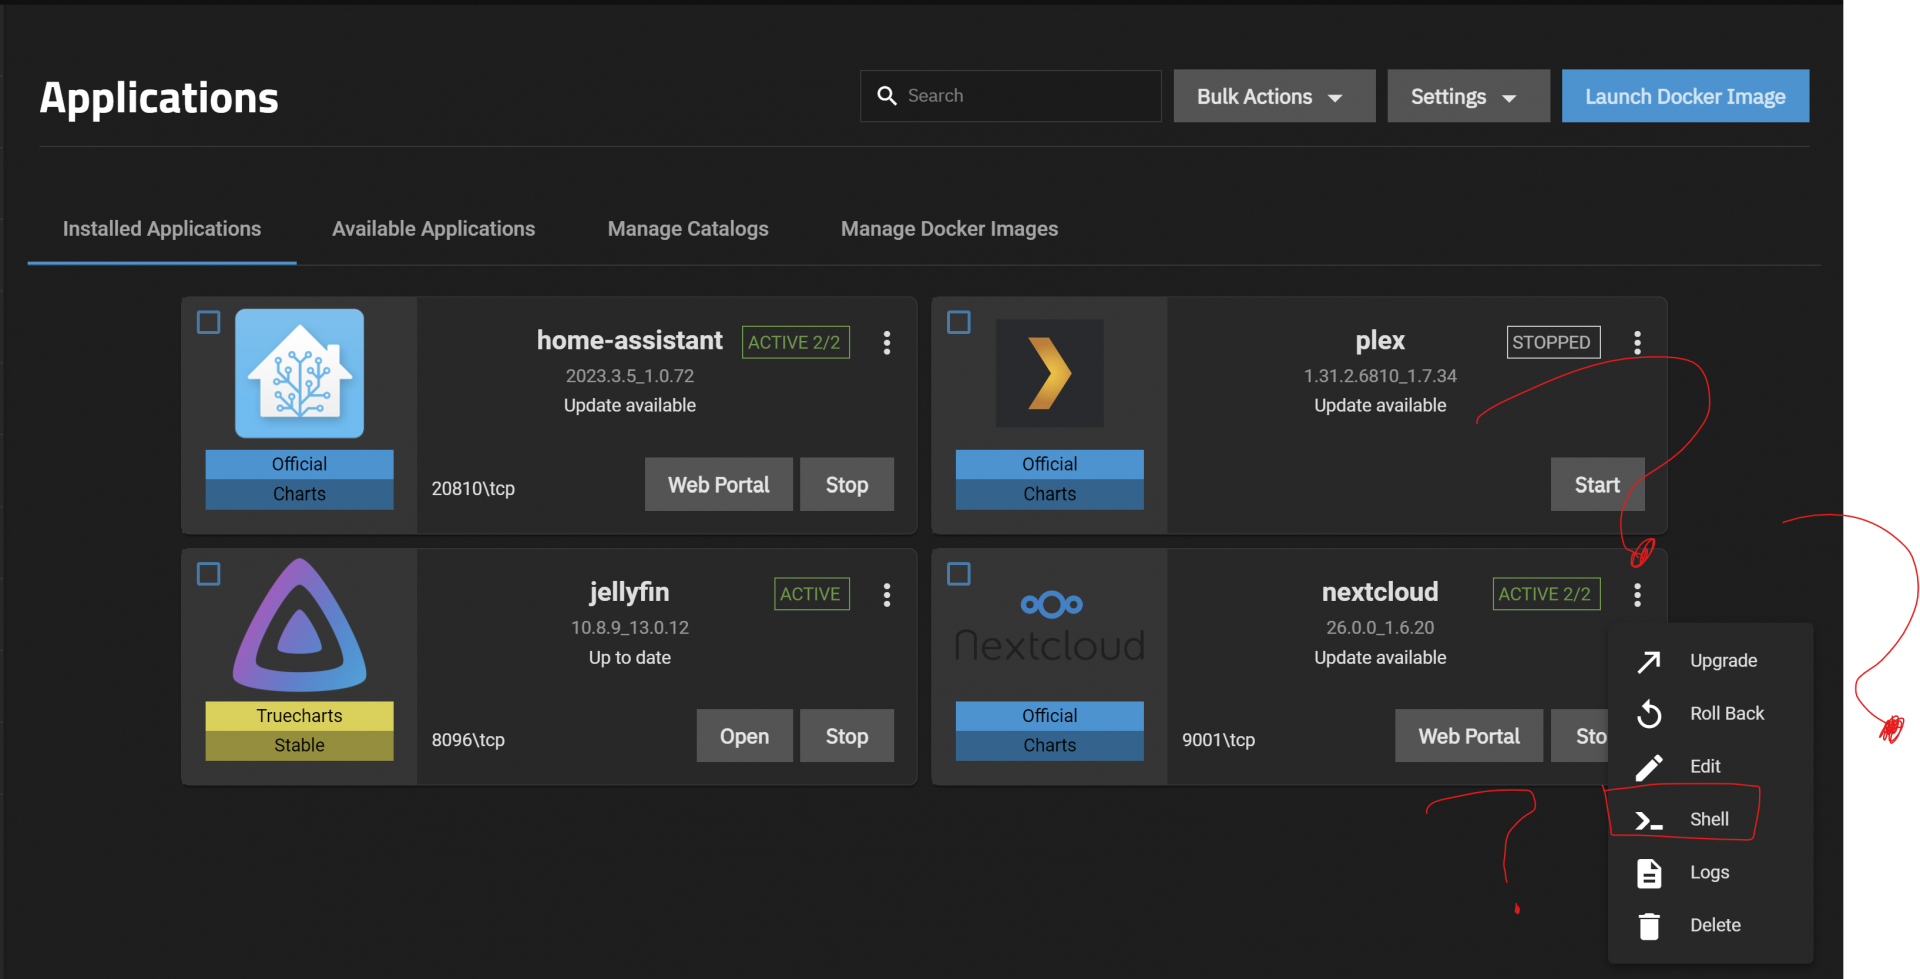Stop the nextcloud app
The image size is (1920, 979).
coord(1580,737)
